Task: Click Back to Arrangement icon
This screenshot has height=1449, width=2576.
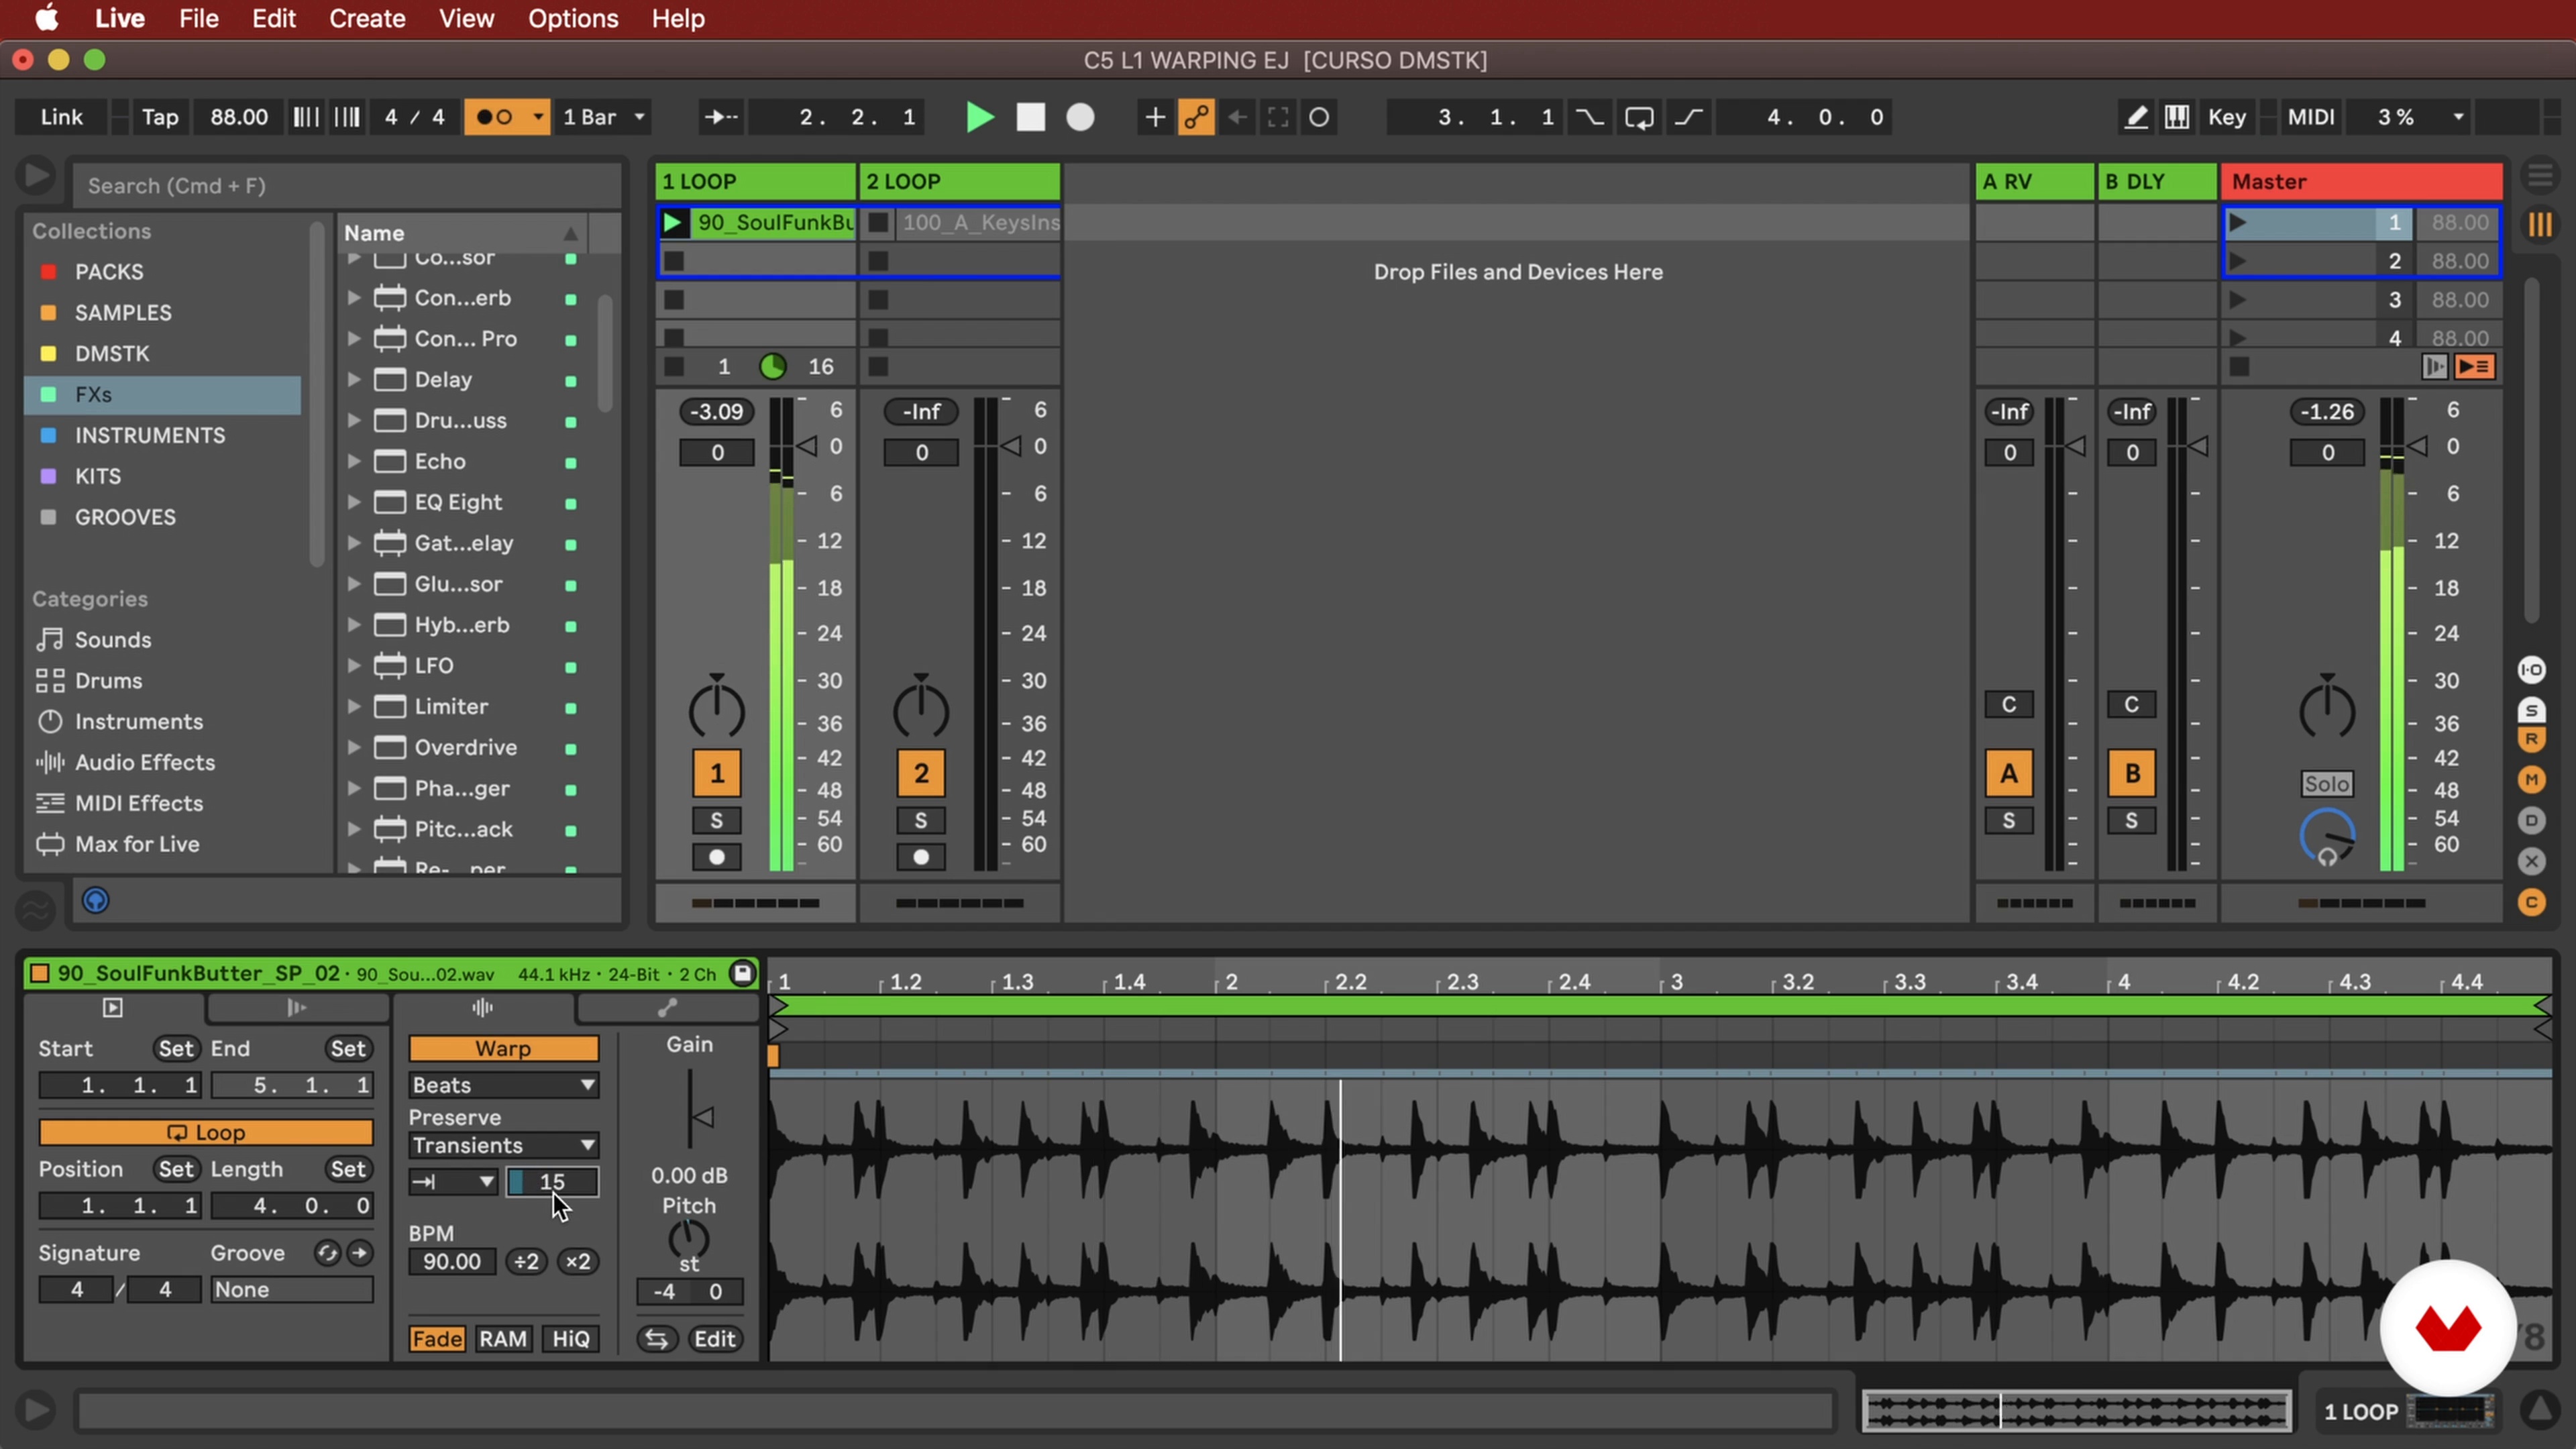Action: (x=2475, y=367)
